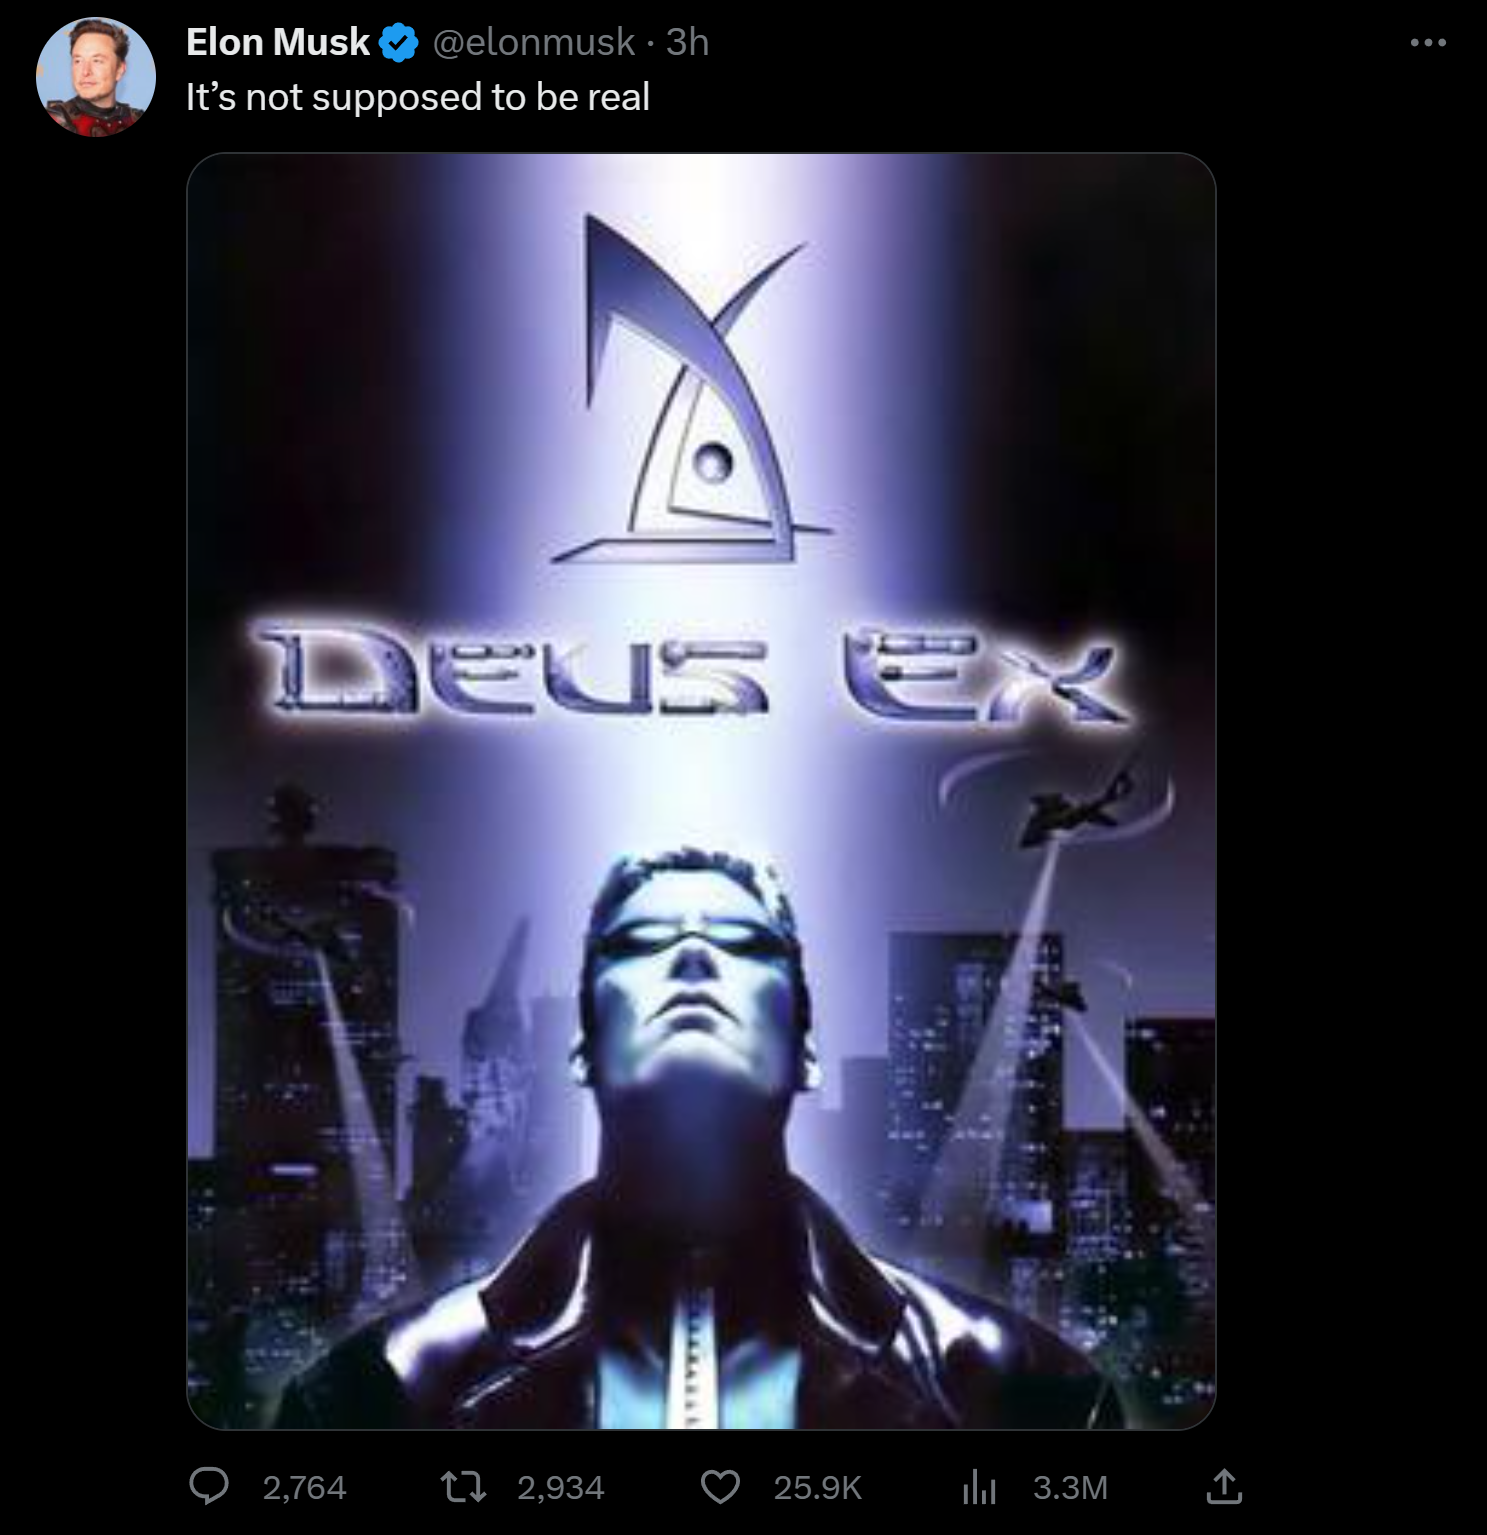
Task: Click the blue verified checkmark badge
Action: point(400,43)
